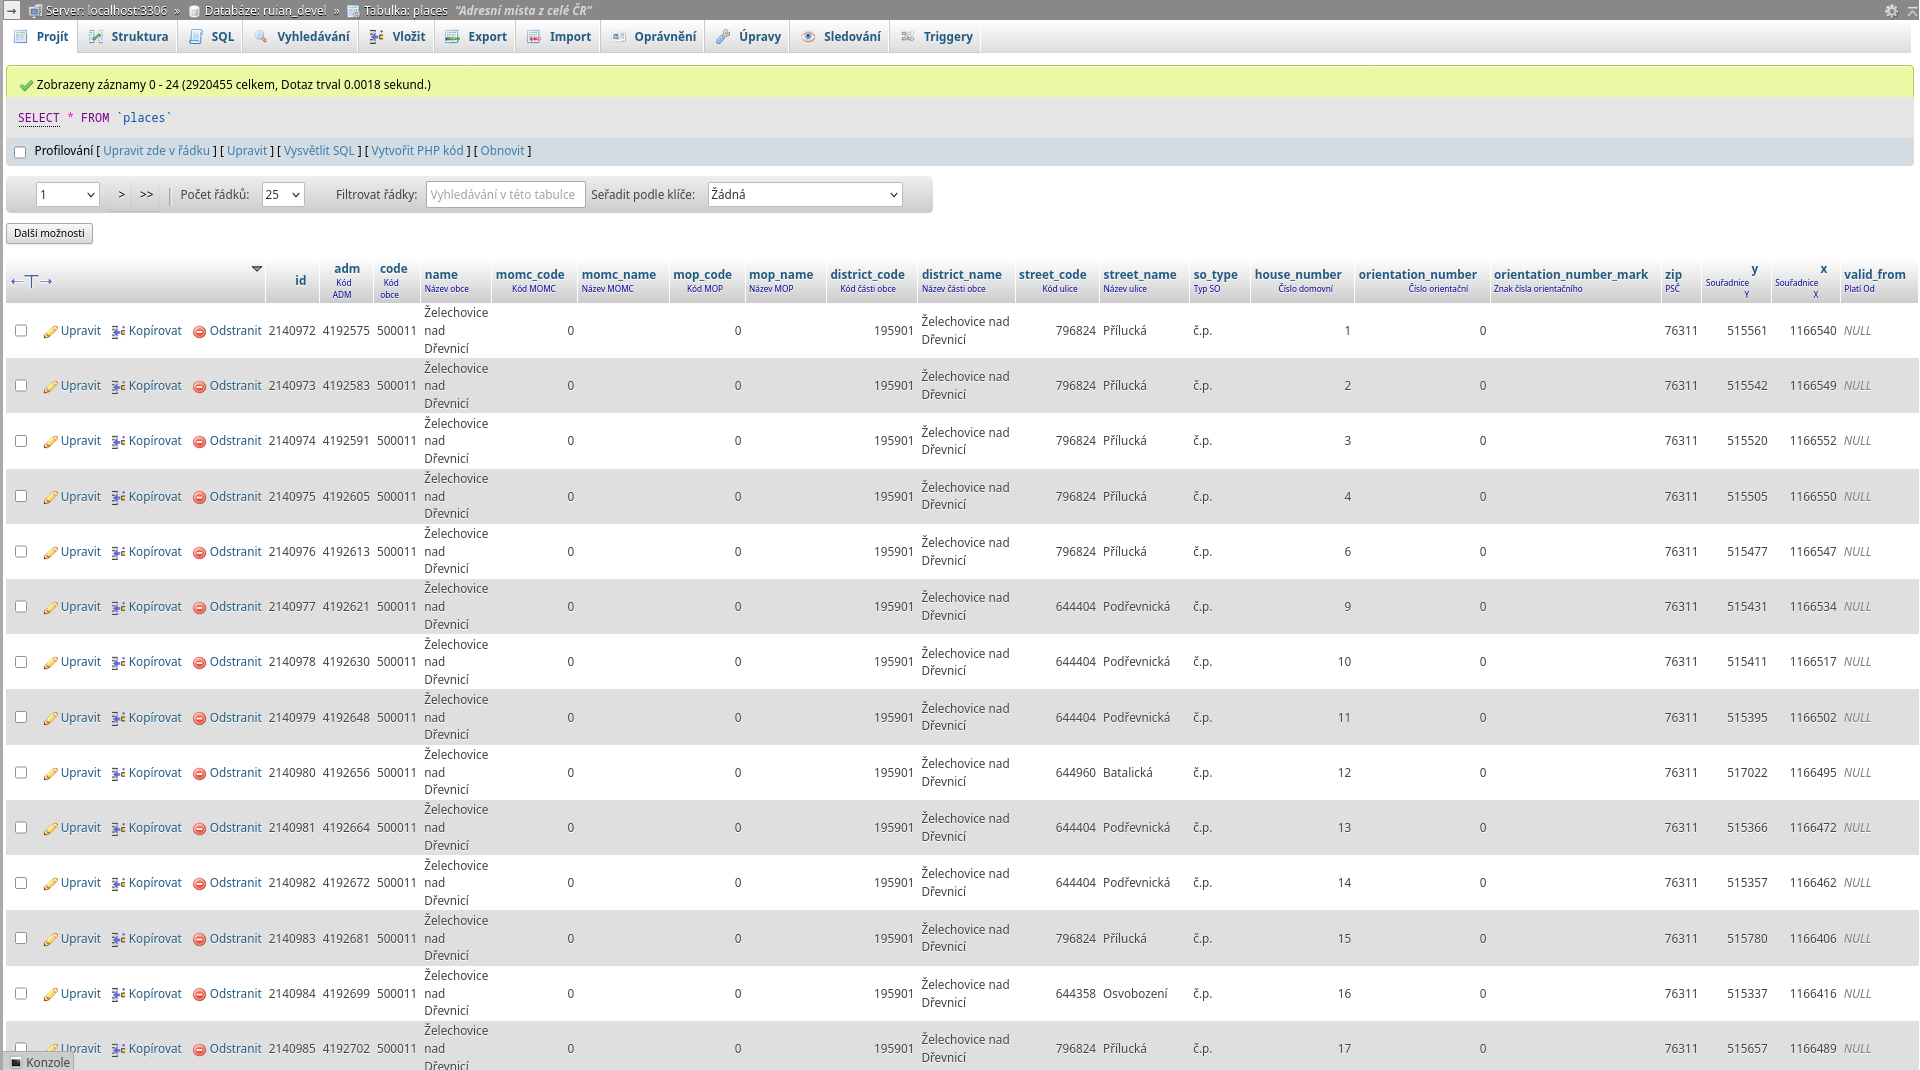The width and height of the screenshot is (1920, 1070).
Task: Click the pencil edit icon for row 2140980
Action: click(x=50, y=774)
